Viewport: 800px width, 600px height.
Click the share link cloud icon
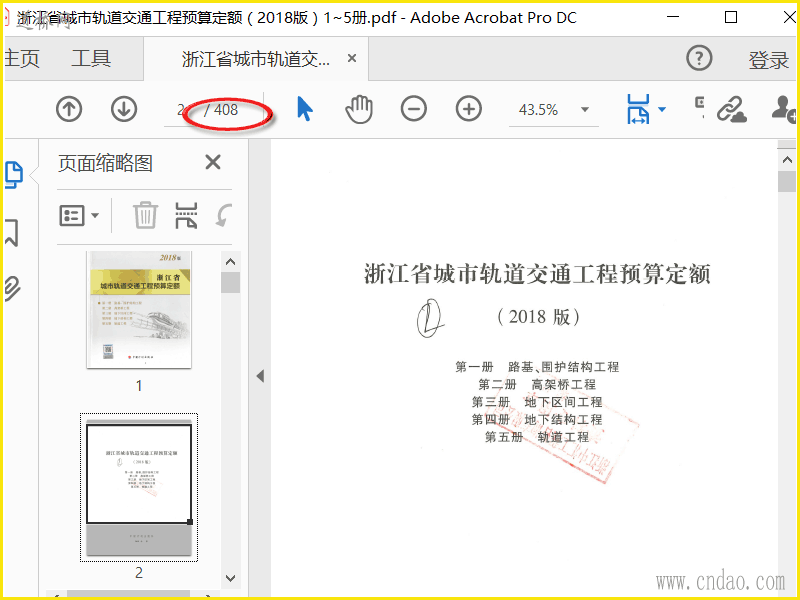732,110
